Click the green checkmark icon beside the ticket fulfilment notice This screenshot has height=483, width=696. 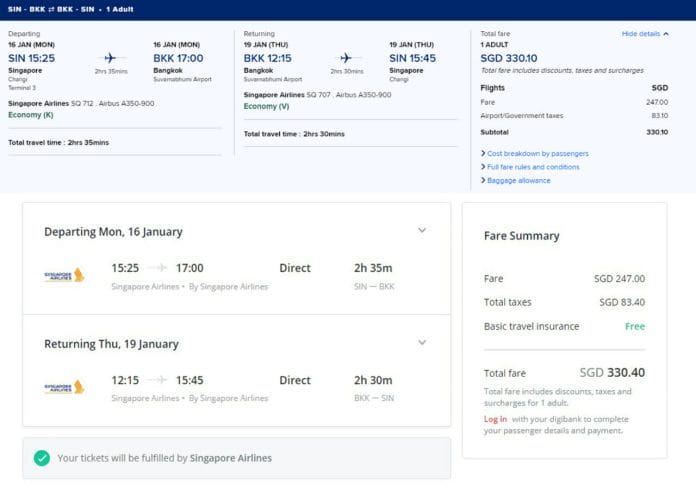[x=42, y=458]
